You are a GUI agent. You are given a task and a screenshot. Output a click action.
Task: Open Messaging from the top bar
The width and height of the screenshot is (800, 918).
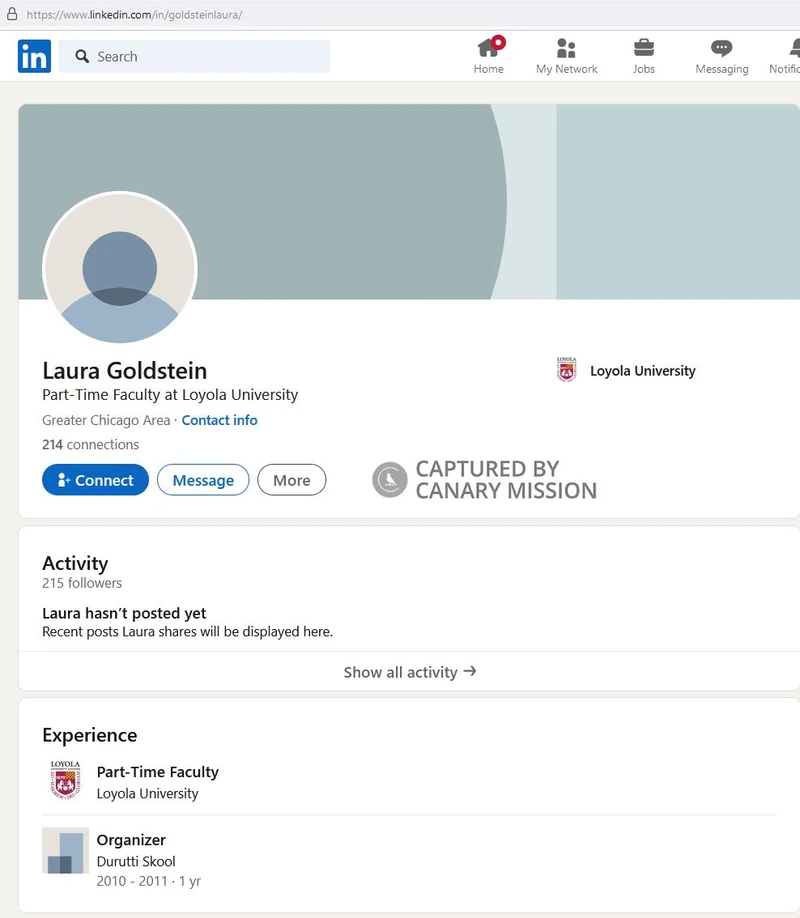click(x=722, y=56)
